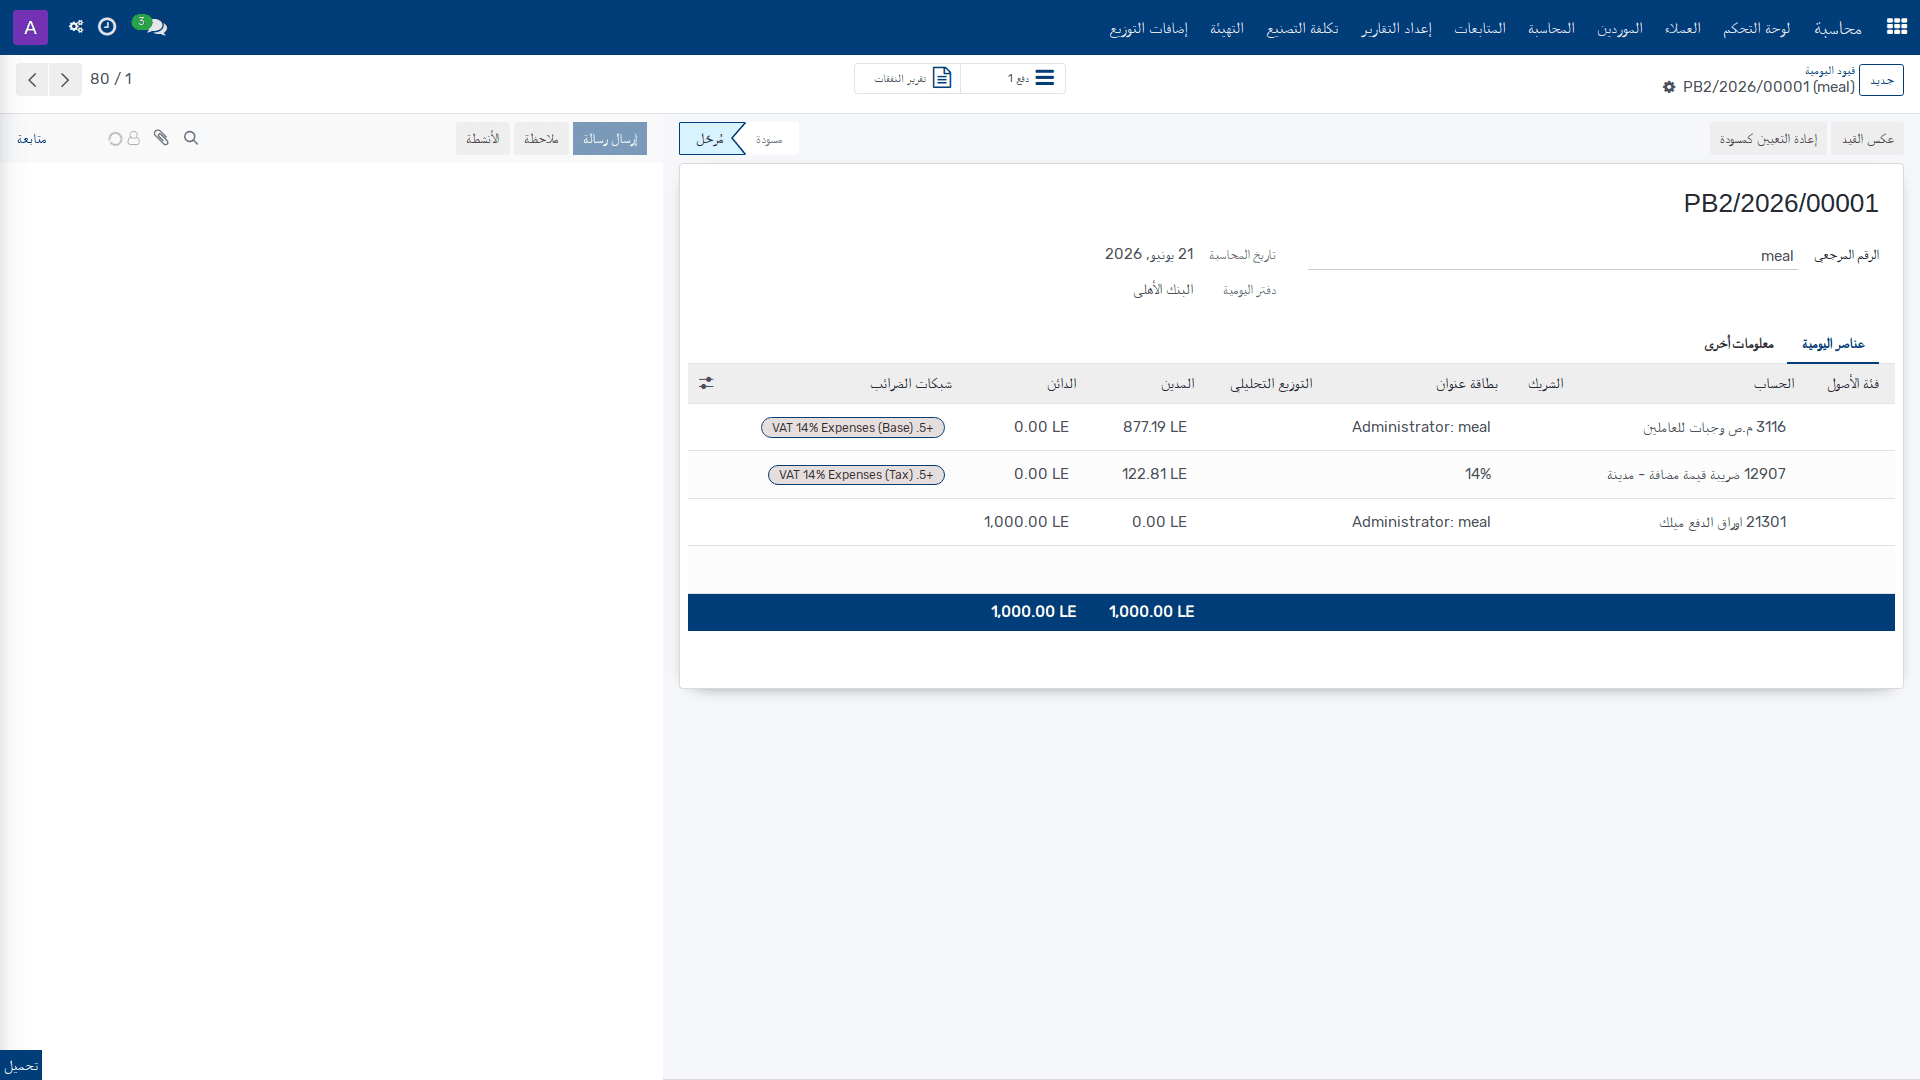Click the قيود اليومية breadcrumb link

(1830, 70)
